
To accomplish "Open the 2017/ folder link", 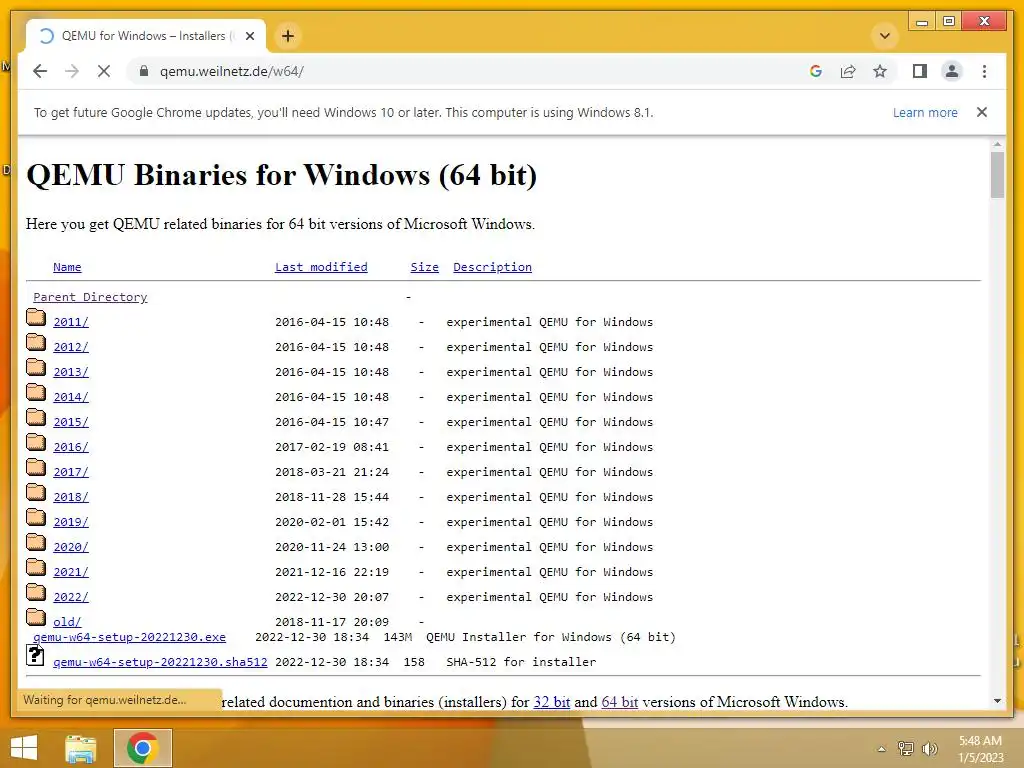I will (x=71, y=472).
